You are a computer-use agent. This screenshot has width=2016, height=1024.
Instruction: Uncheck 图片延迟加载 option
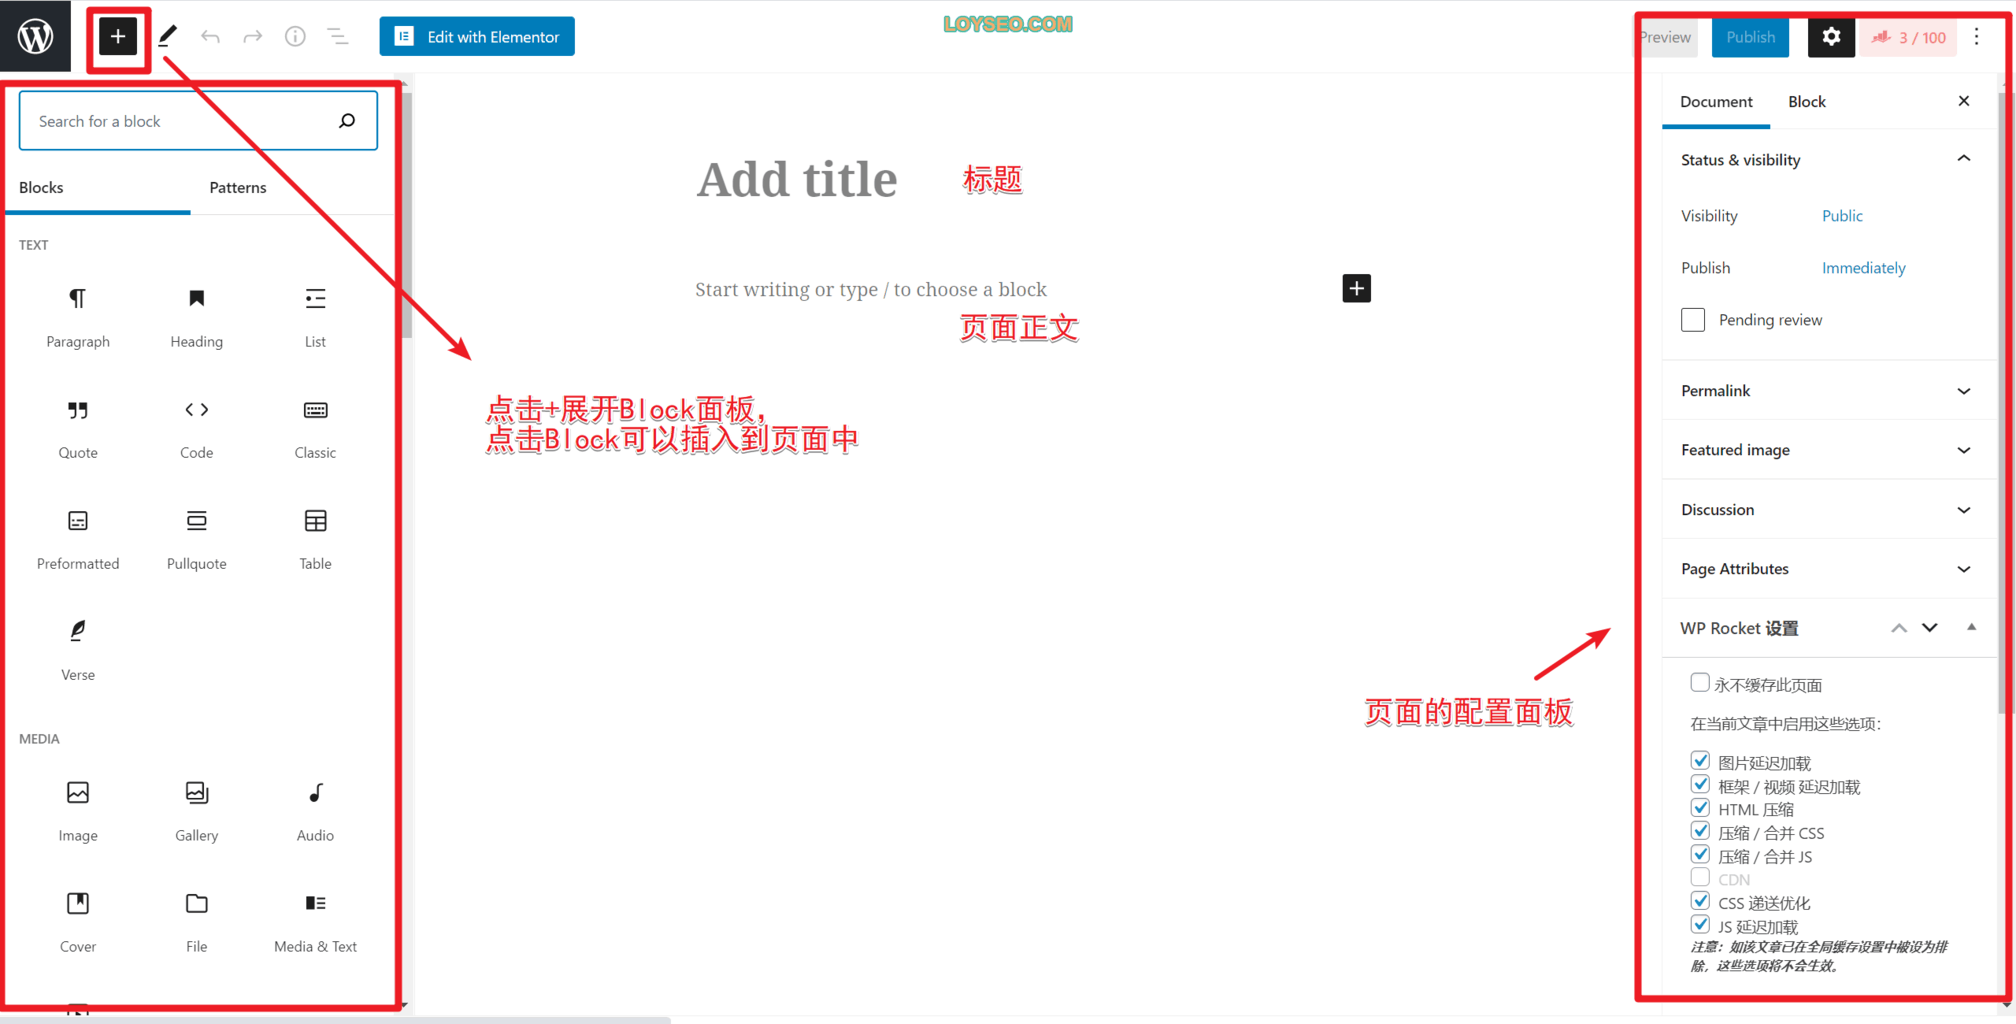(x=1700, y=761)
